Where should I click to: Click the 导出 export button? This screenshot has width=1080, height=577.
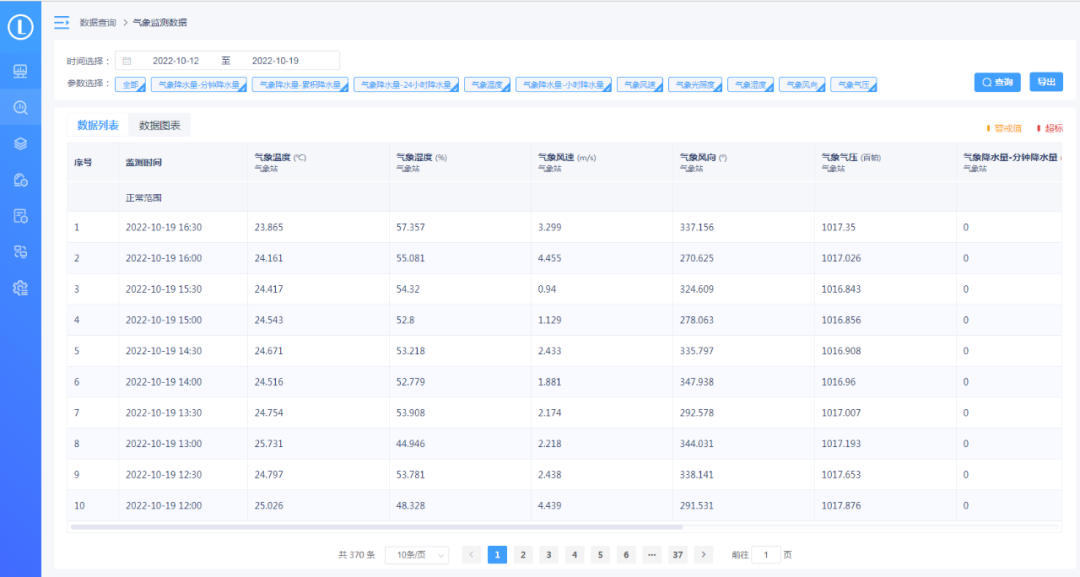click(1046, 82)
